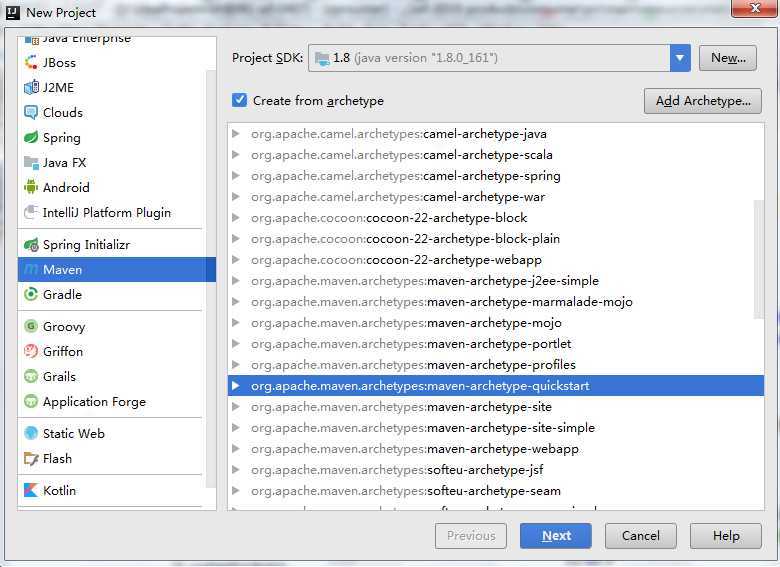This screenshot has height=567, width=780.
Task: Click the IntelliJ logo in the title bar
Action: click(x=13, y=12)
